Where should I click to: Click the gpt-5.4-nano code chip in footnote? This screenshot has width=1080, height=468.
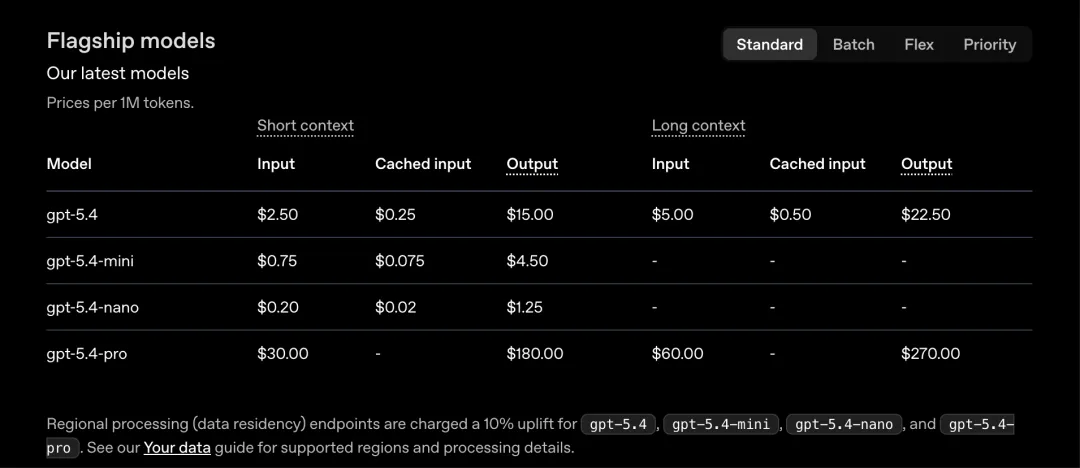(x=844, y=424)
